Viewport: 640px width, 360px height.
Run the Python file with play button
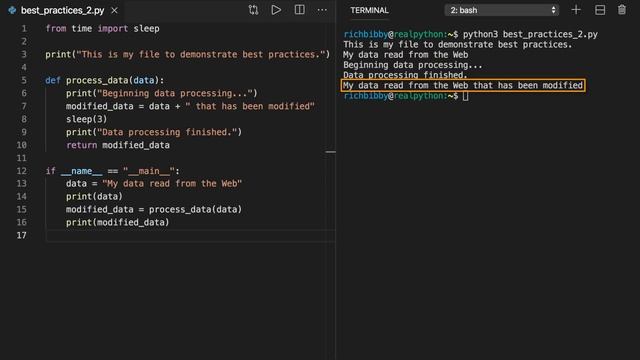pyautogui.click(x=276, y=10)
